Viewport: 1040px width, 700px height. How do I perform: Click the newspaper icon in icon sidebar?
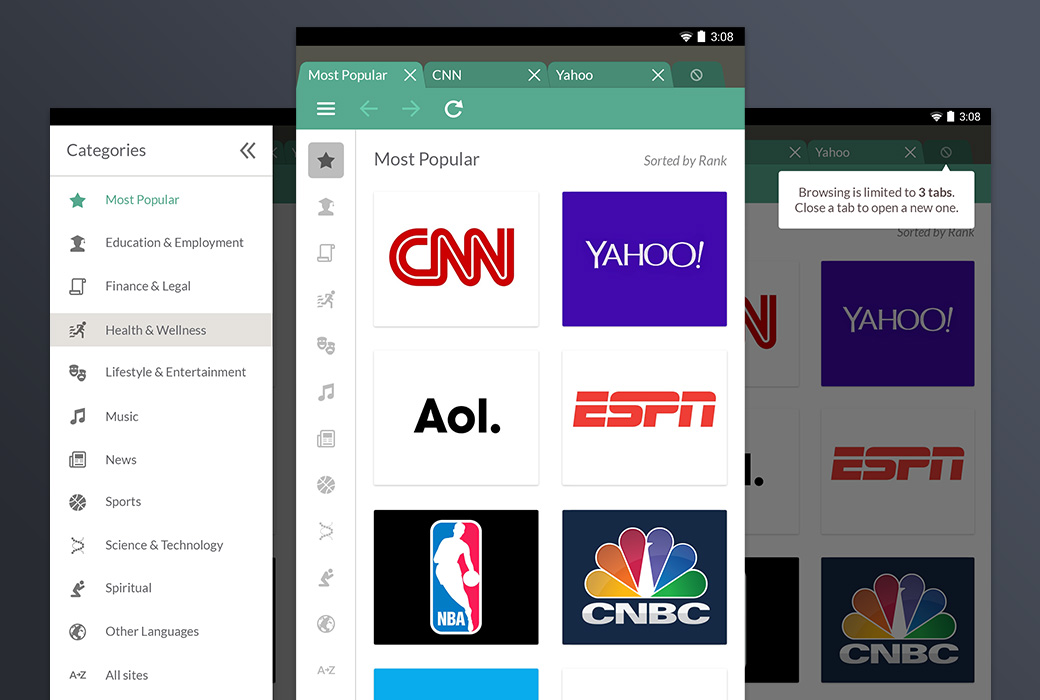pos(326,439)
